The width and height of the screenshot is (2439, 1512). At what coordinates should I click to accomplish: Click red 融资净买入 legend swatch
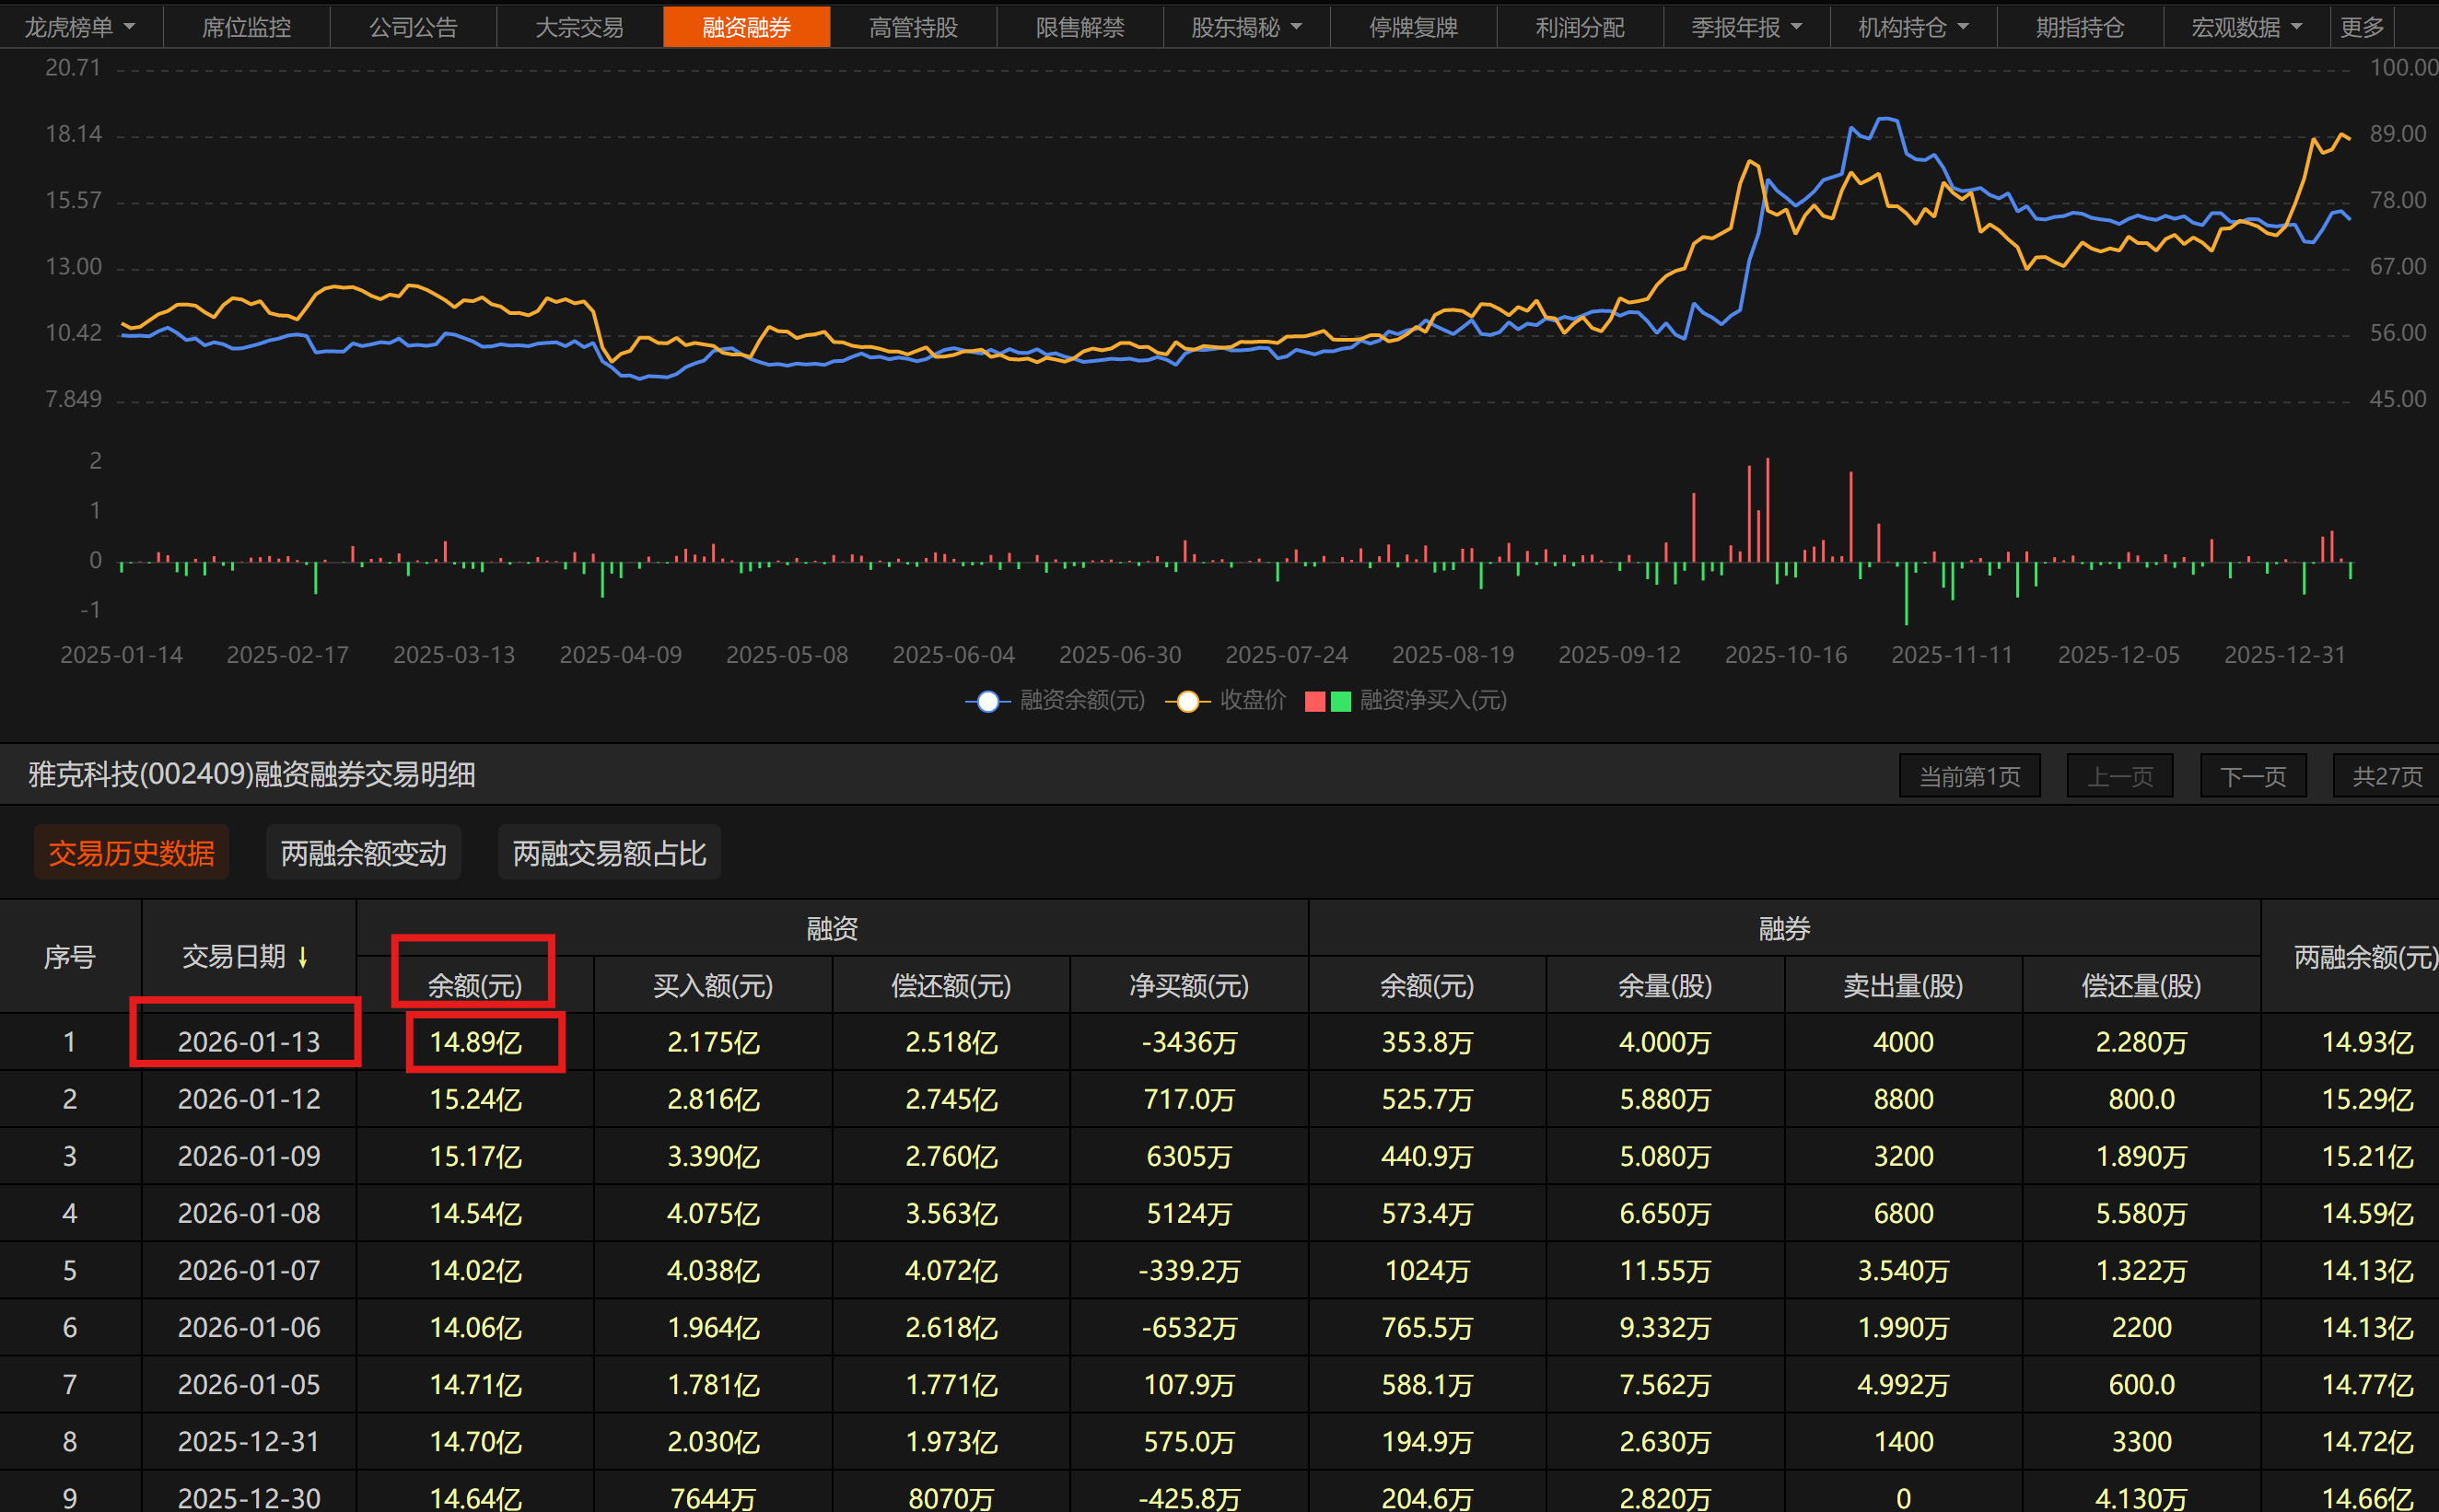(x=1315, y=701)
